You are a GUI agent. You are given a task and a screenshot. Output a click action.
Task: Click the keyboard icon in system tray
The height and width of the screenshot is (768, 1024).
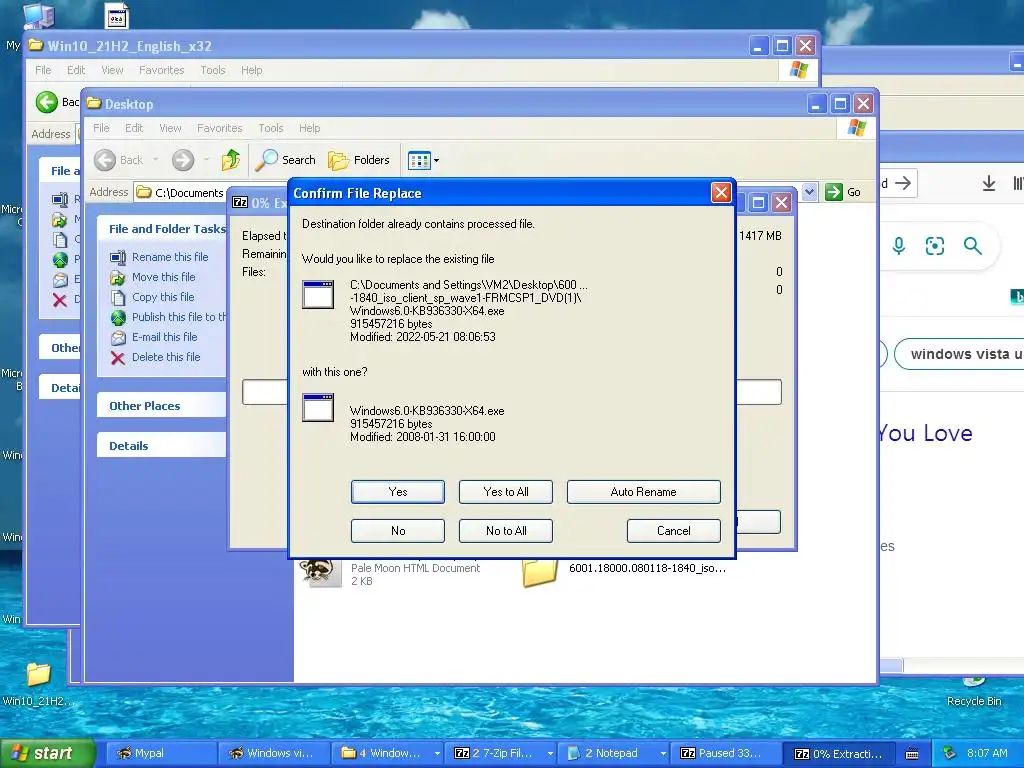pyautogui.click(x=912, y=754)
